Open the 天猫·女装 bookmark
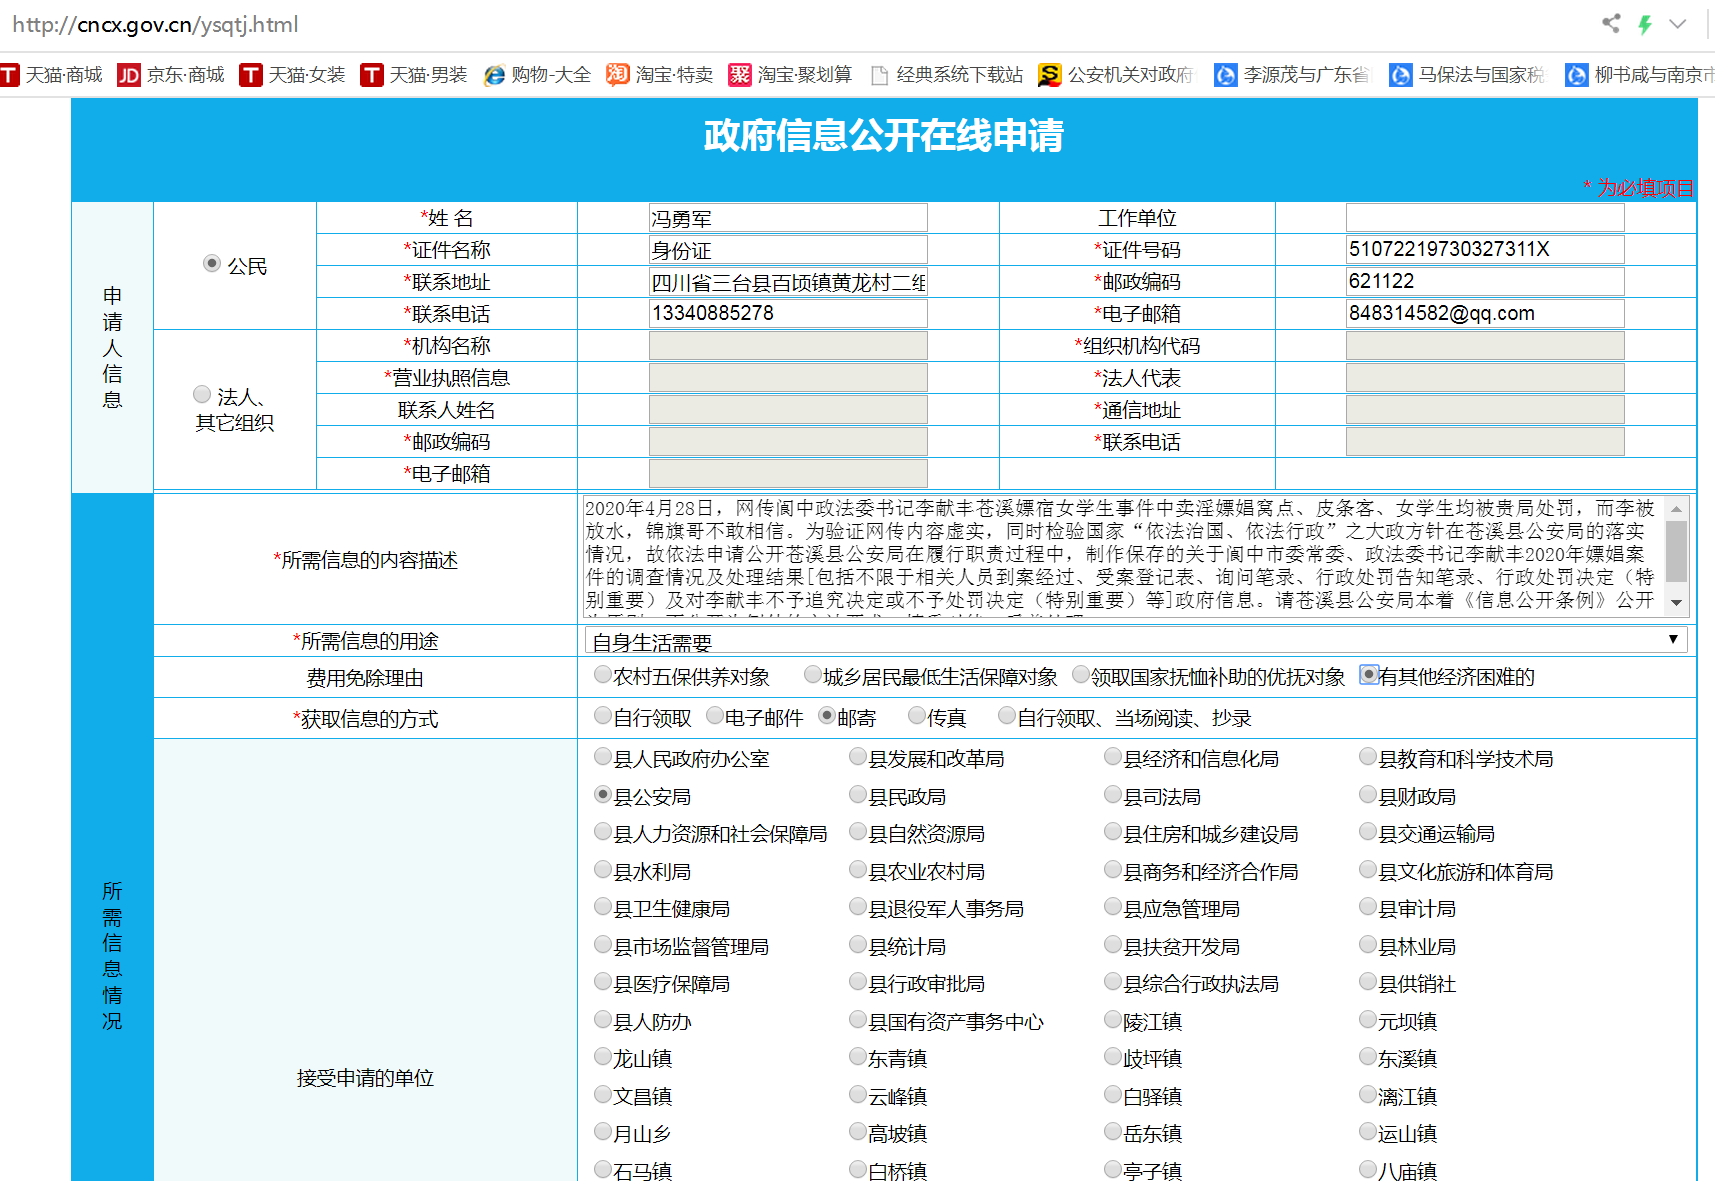The width and height of the screenshot is (1715, 1181). coord(293,75)
